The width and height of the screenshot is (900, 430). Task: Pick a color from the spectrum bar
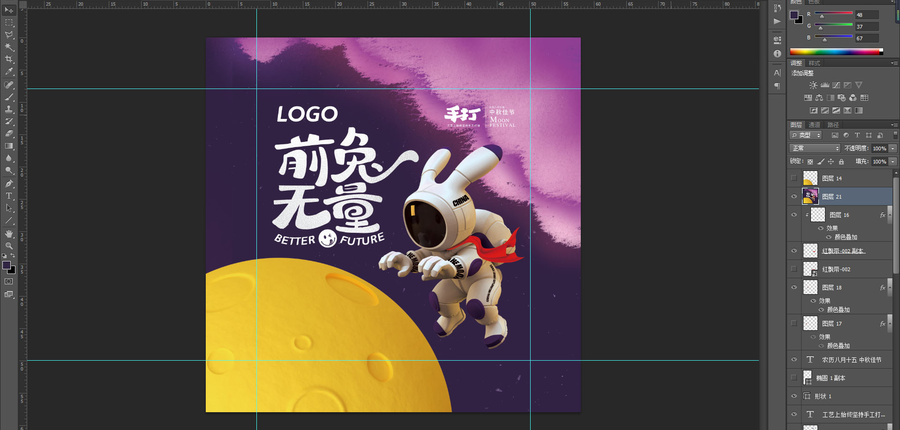tap(836, 52)
